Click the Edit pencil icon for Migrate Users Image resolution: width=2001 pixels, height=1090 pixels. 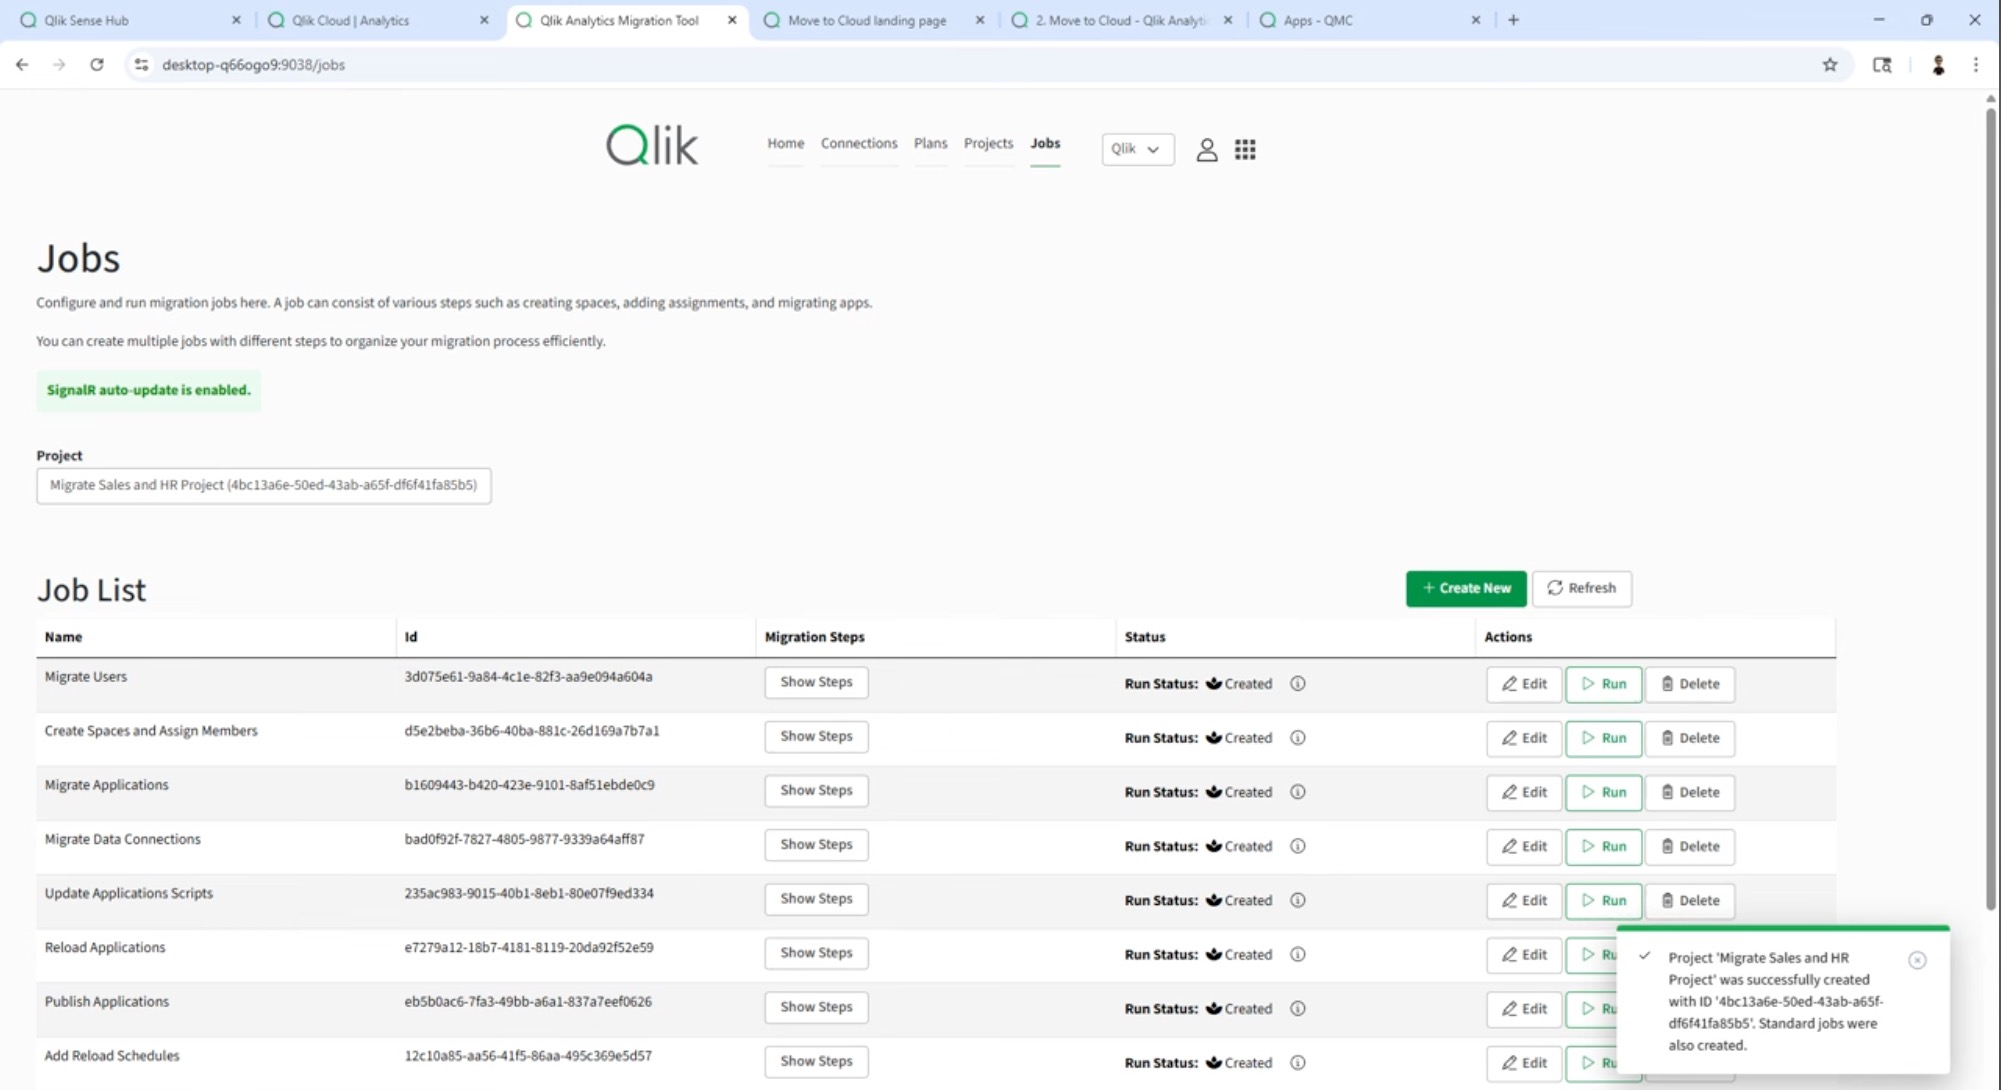point(1510,684)
